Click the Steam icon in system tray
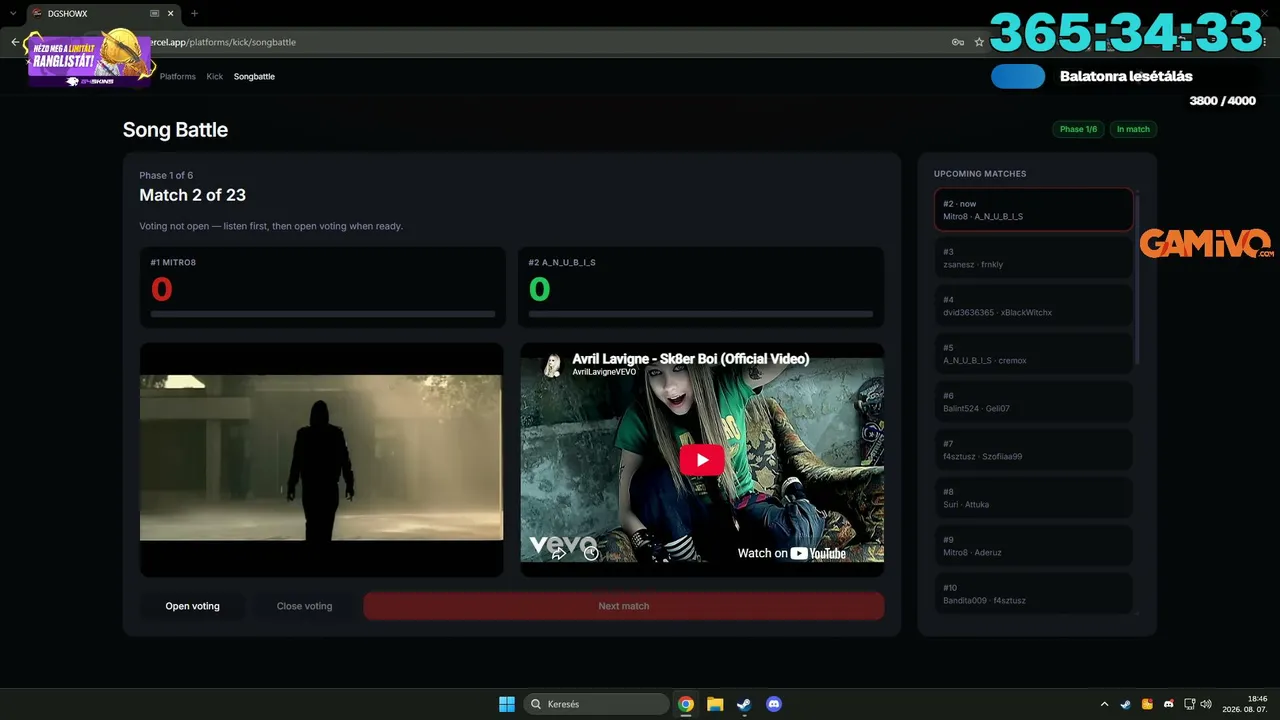This screenshot has width=1280, height=720. tap(1126, 704)
